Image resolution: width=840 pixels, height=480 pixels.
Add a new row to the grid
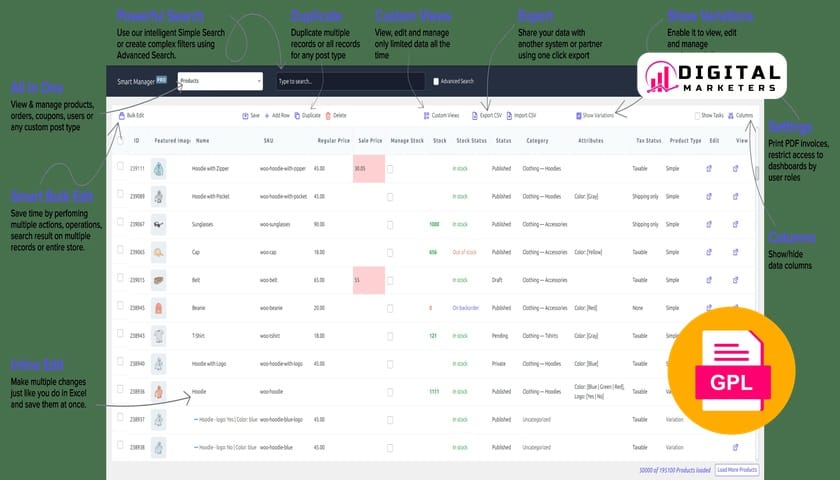click(x=267, y=116)
